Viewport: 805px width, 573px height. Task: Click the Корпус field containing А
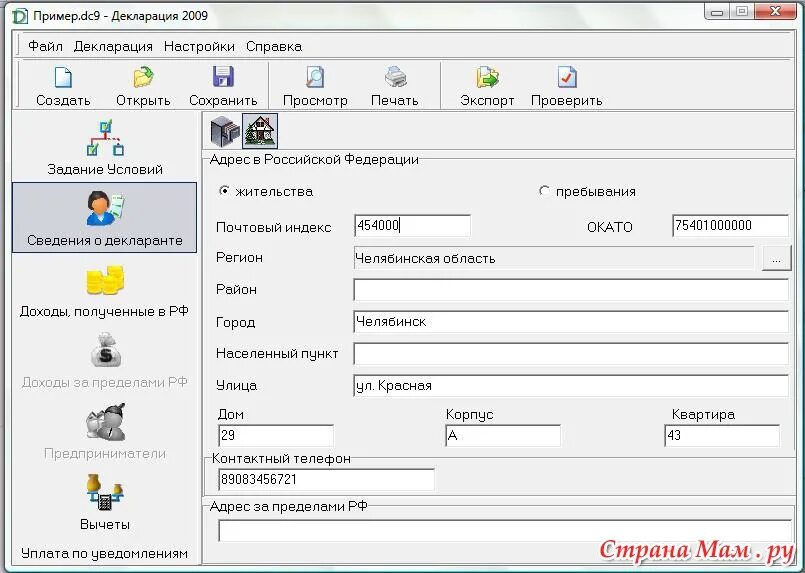coord(503,435)
